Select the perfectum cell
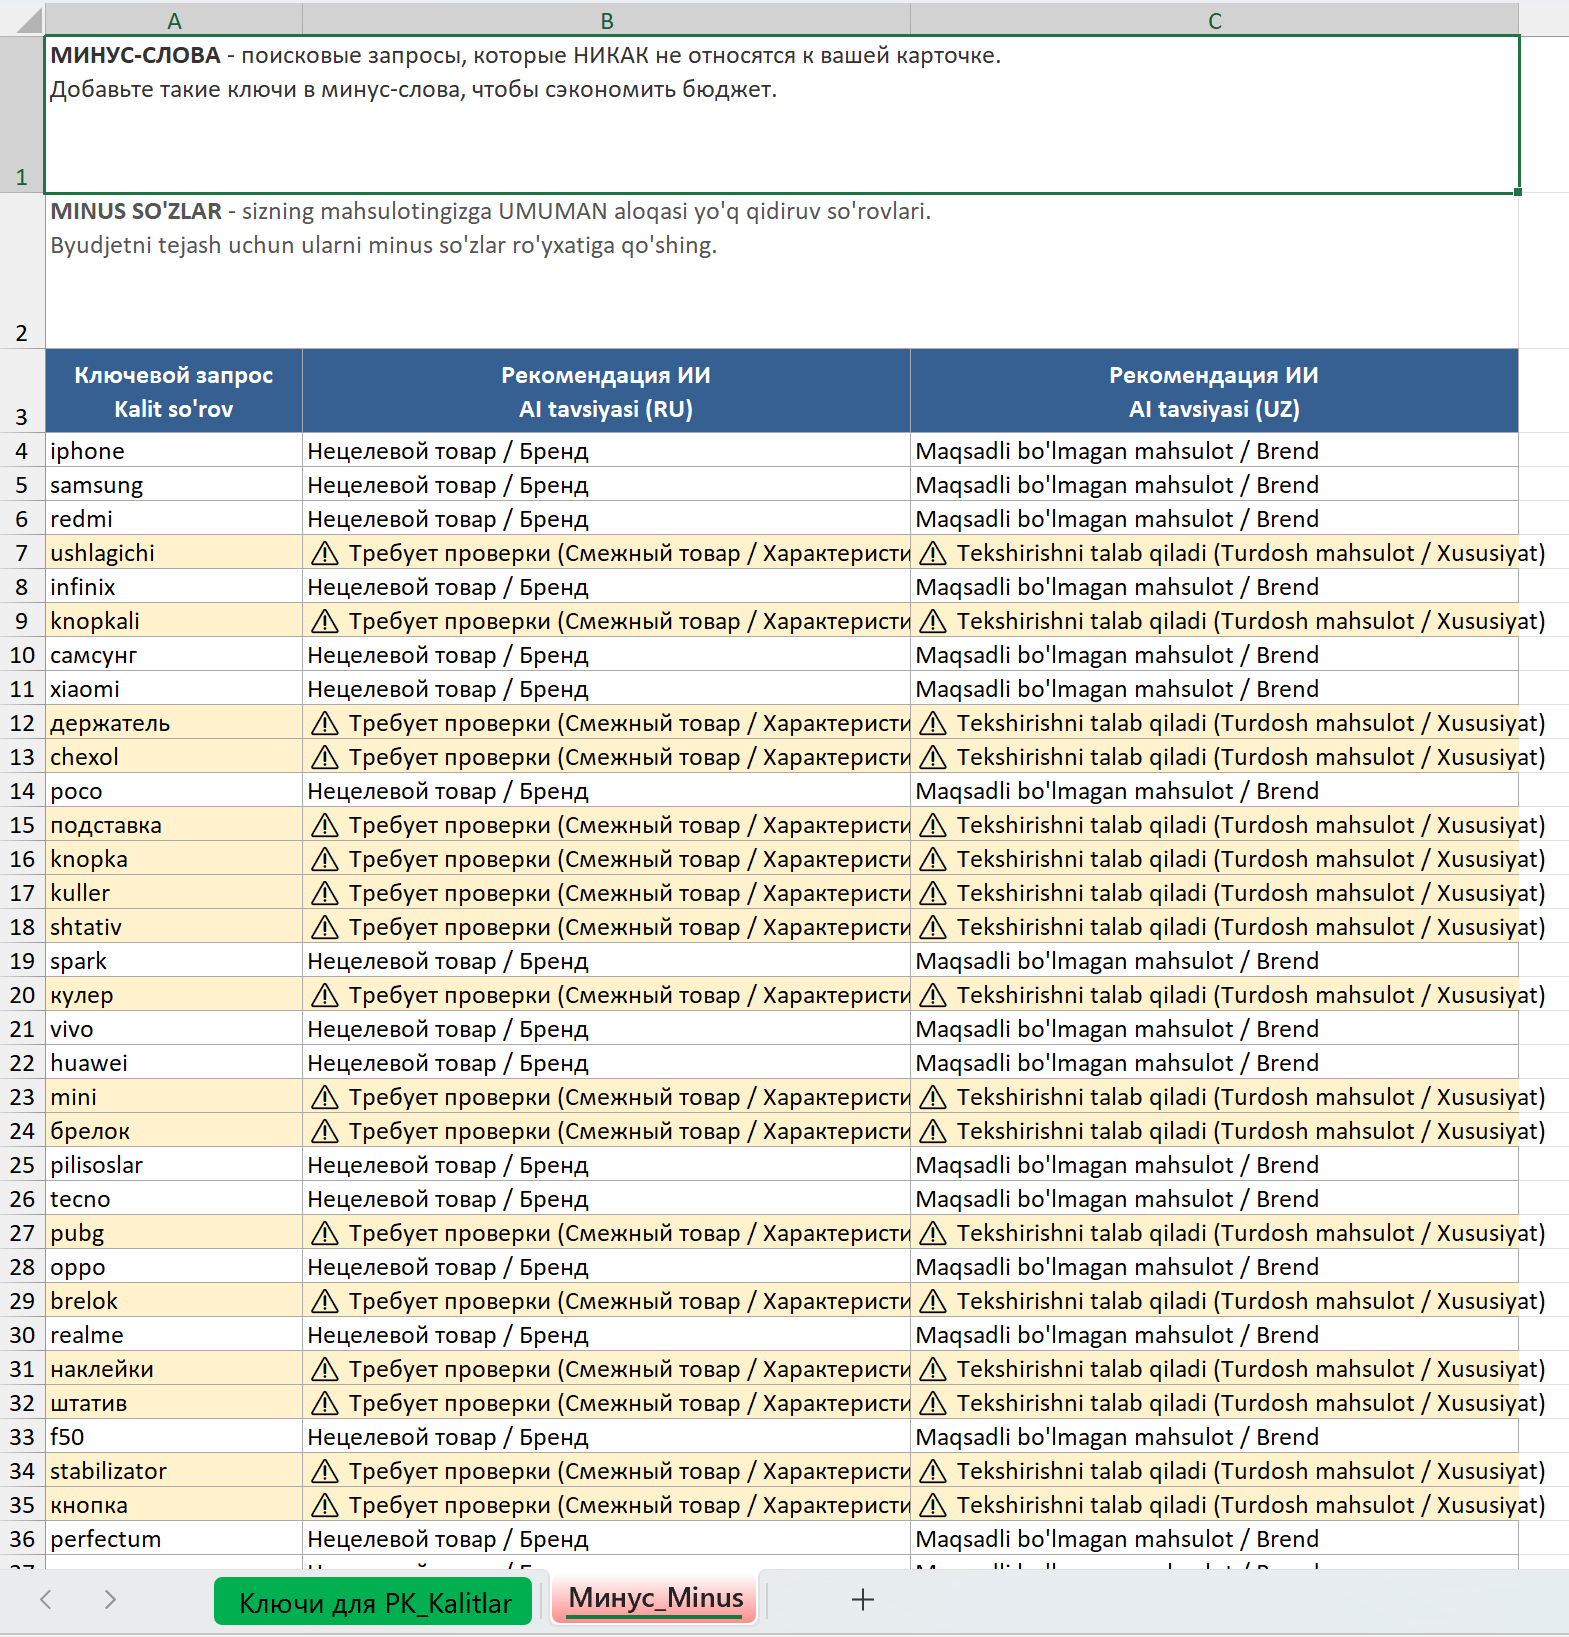Image resolution: width=1569 pixels, height=1637 pixels. pos(174,1538)
